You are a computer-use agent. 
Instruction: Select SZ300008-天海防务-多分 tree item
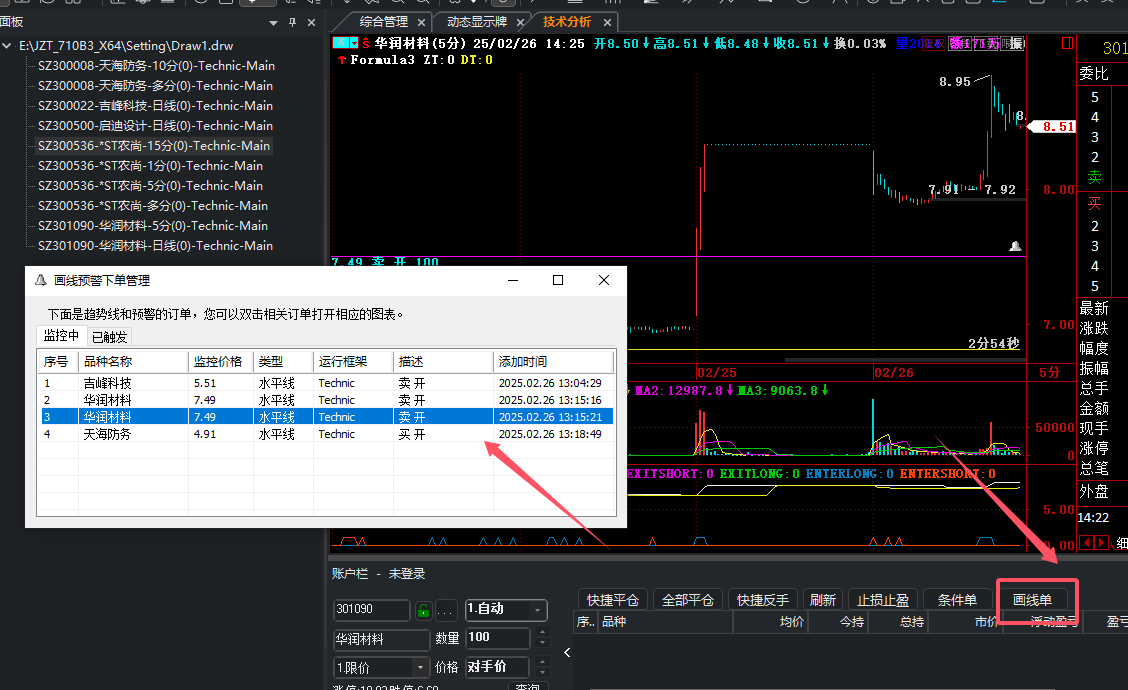[155, 86]
